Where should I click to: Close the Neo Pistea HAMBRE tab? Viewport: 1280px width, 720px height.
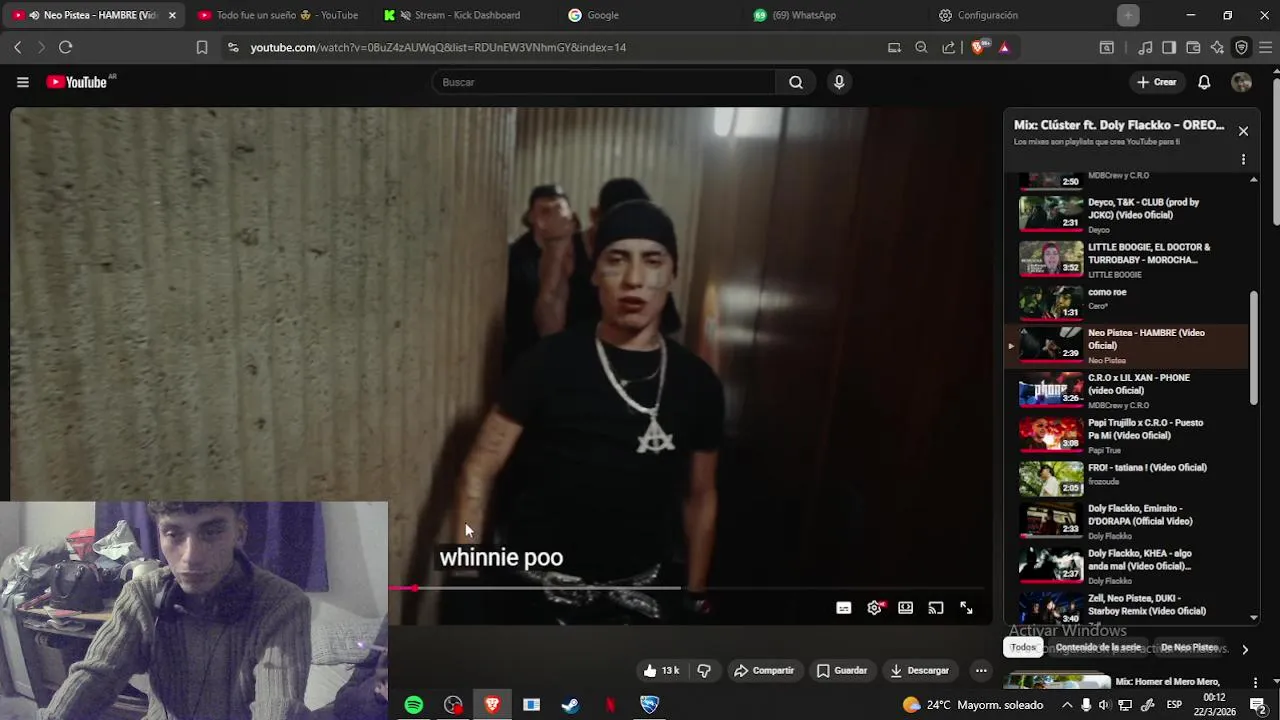tap(172, 15)
